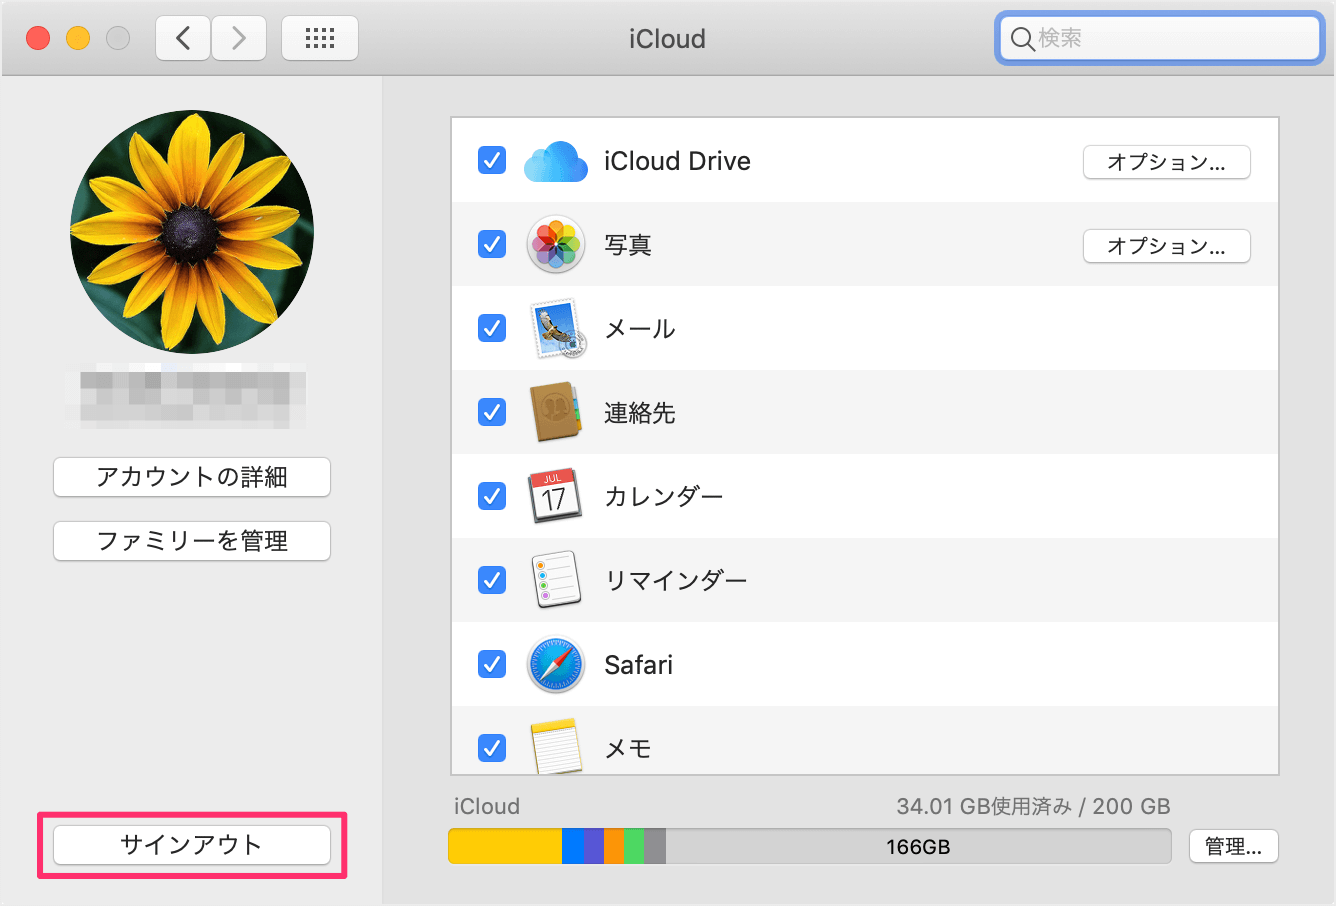The image size is (1336, 906).
Task: Click the iCloud Drive cloud icon
Action: [x=555, y=162]
